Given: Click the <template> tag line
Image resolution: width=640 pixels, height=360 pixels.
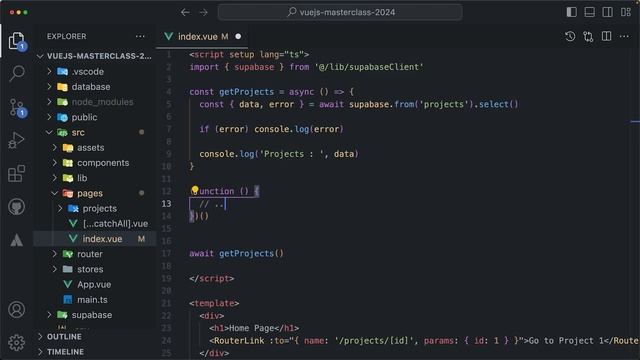Looking at the screenshot, I should click(214, 303).
